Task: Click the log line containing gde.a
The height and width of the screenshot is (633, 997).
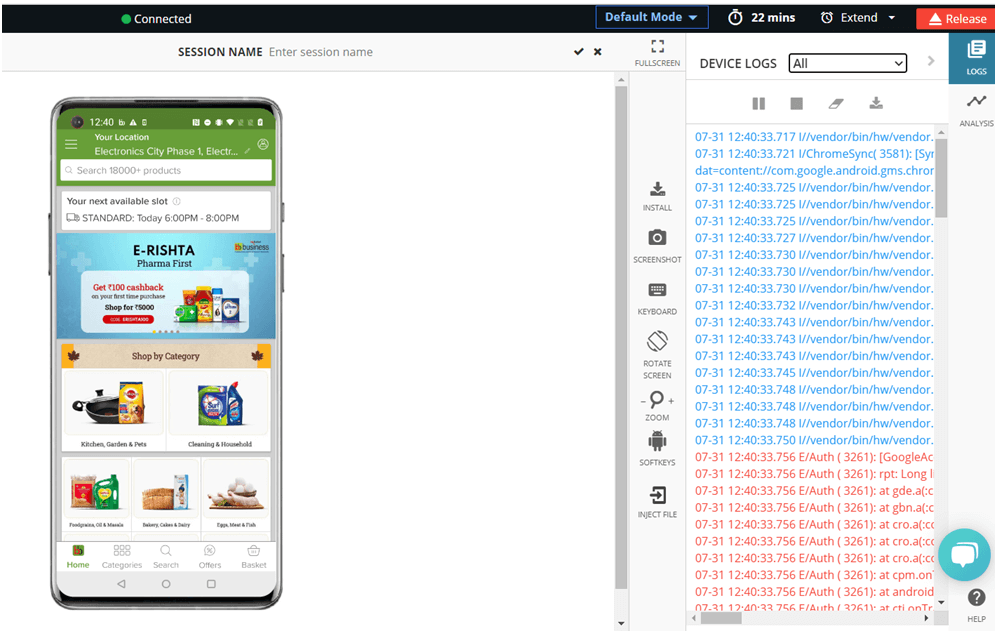Action: click(814, 491)
